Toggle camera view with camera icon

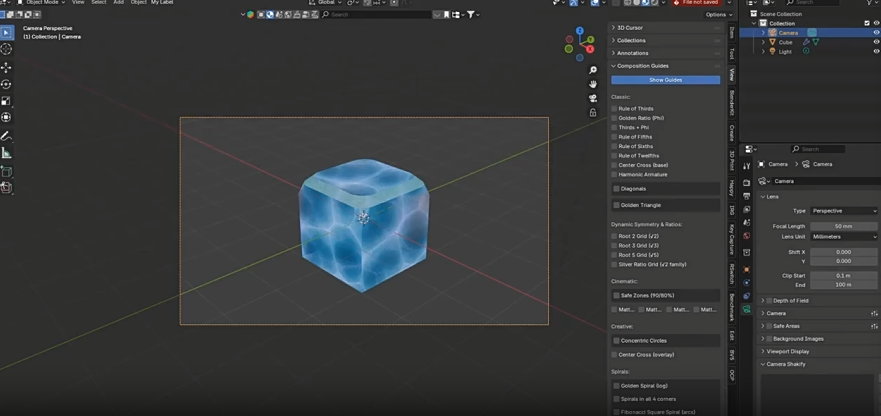[593, 98]
